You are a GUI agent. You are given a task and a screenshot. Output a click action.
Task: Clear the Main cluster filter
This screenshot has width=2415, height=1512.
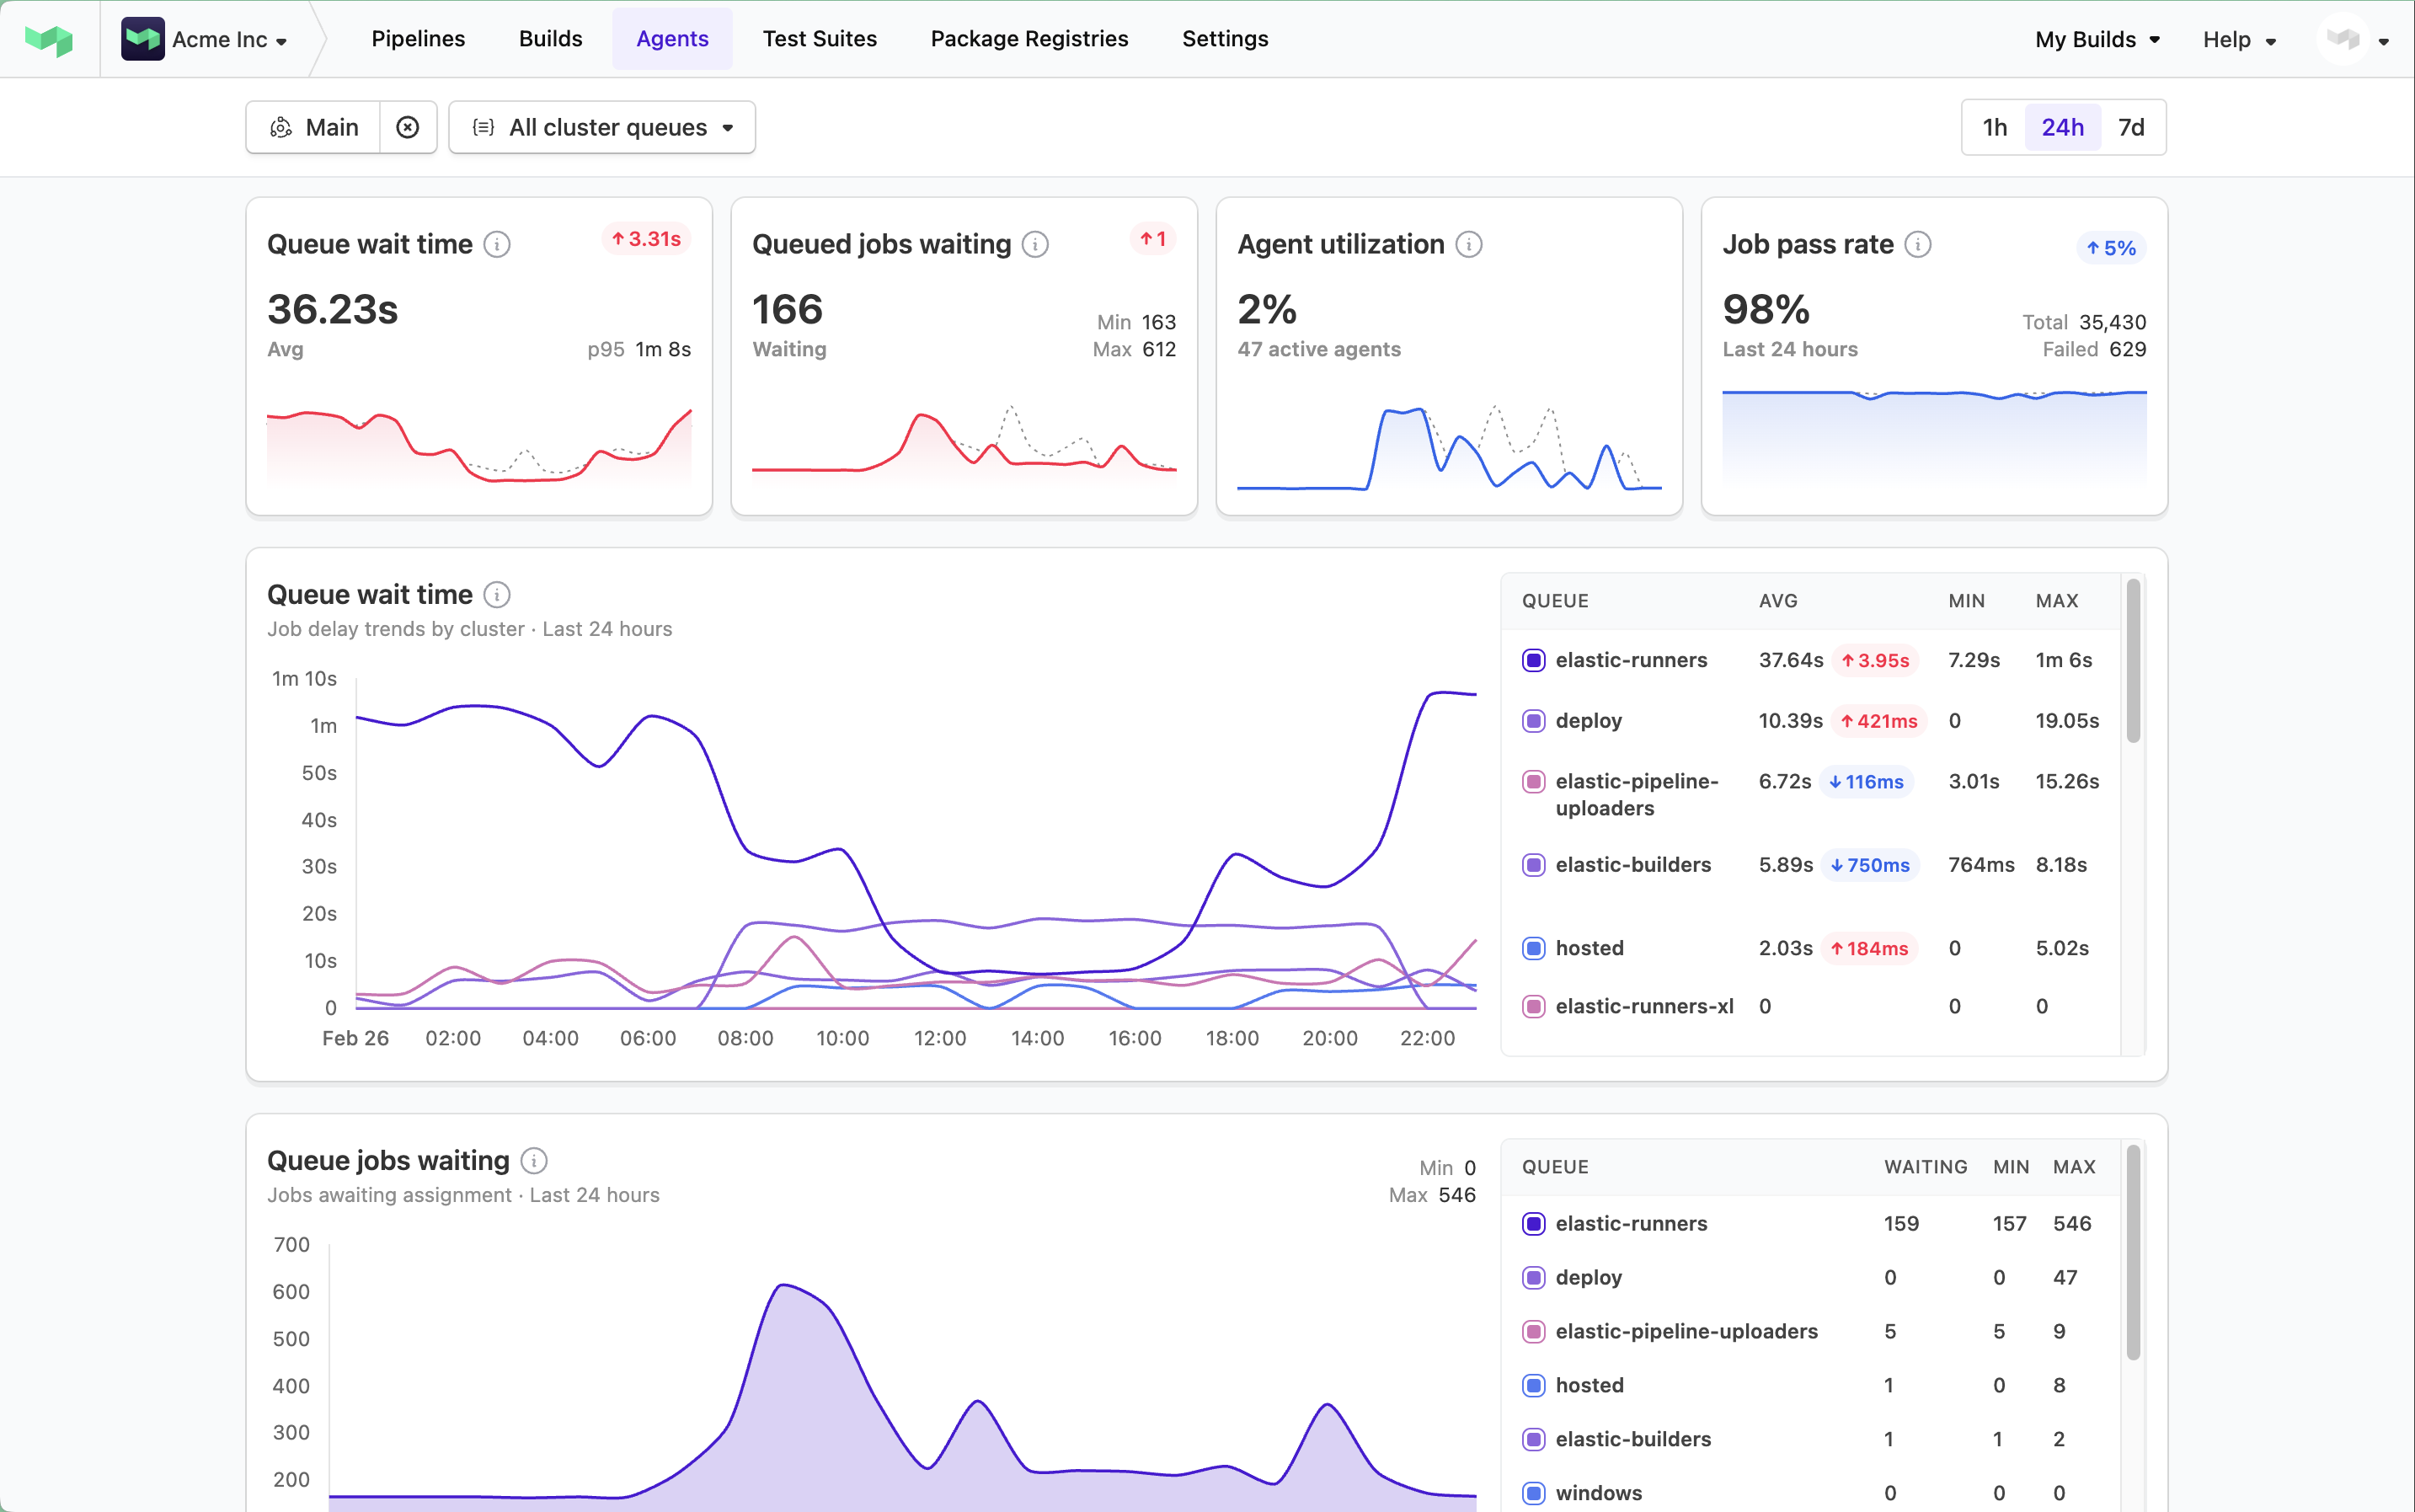(408, 127)
